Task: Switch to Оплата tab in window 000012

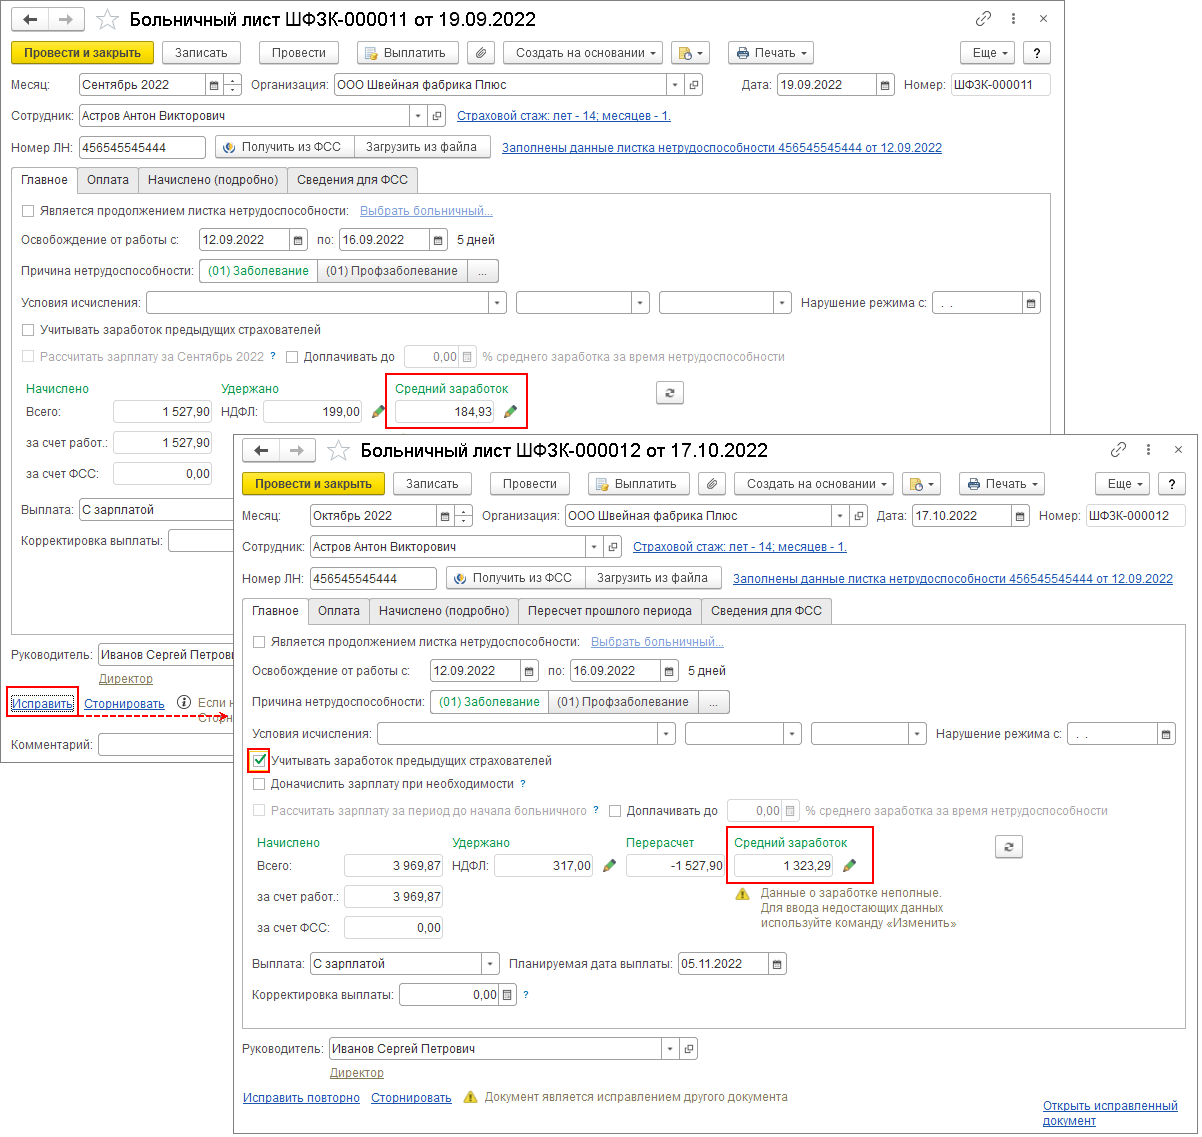Action: 339,611
